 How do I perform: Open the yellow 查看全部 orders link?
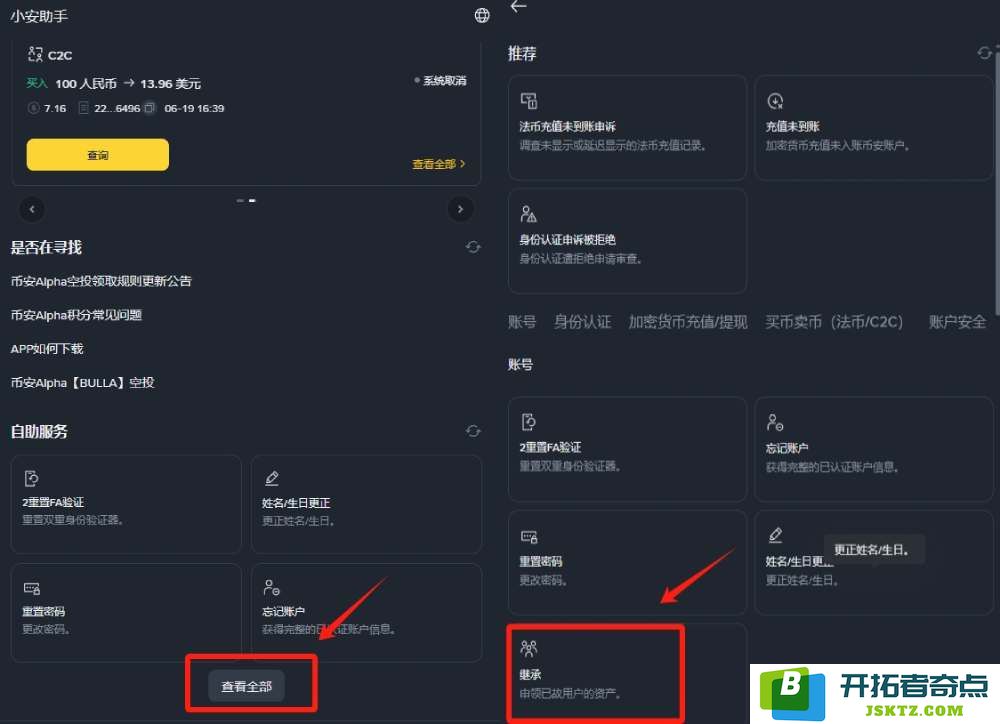pyautogui.click(x=439, y=164)
